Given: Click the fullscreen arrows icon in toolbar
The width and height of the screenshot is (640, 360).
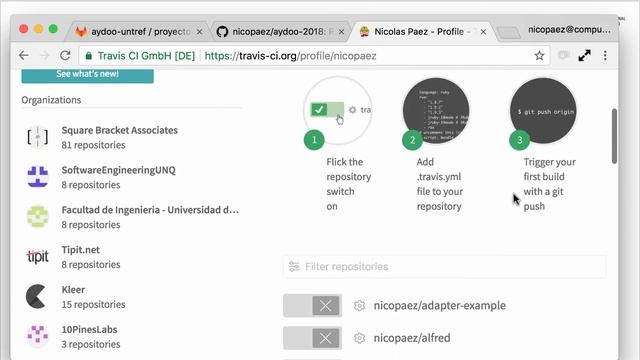Looking at the screenshot, I should tap(584, 56).
